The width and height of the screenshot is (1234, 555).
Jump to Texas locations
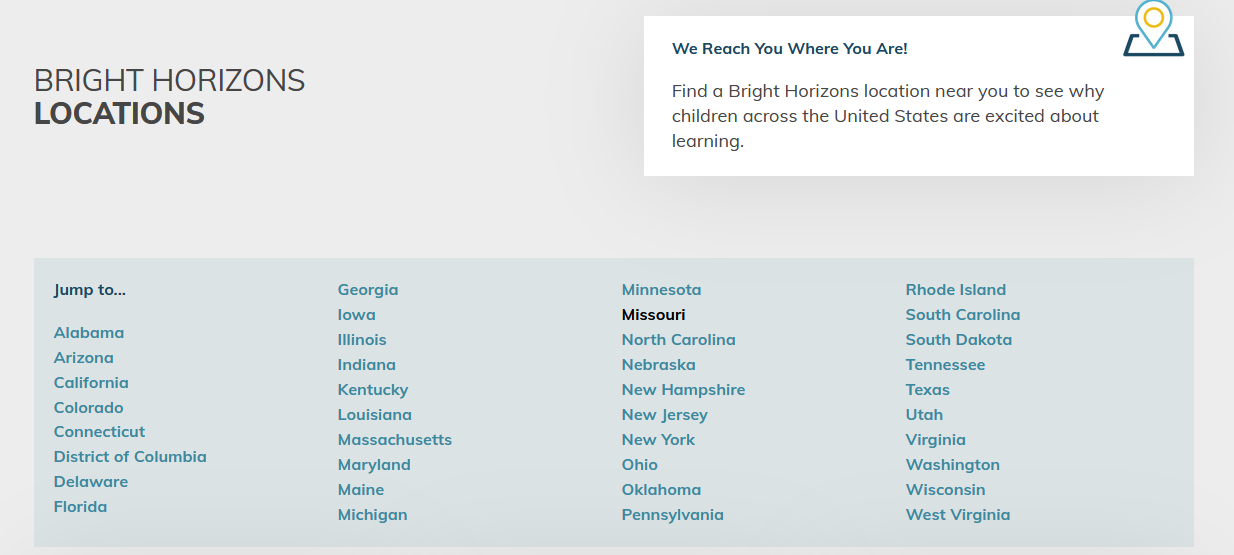point(927,390)
